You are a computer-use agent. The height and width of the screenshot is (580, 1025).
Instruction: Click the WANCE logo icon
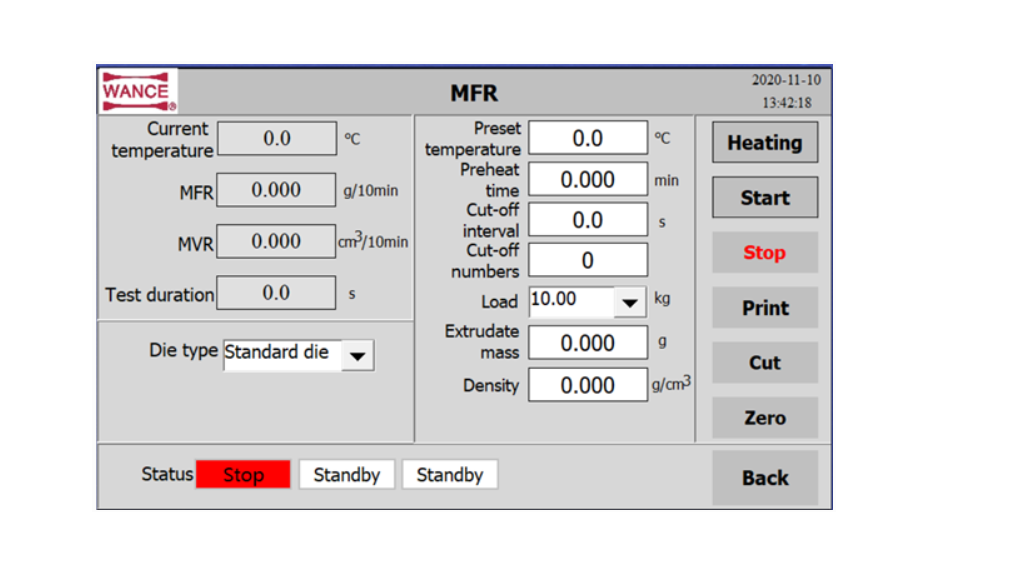138,91
